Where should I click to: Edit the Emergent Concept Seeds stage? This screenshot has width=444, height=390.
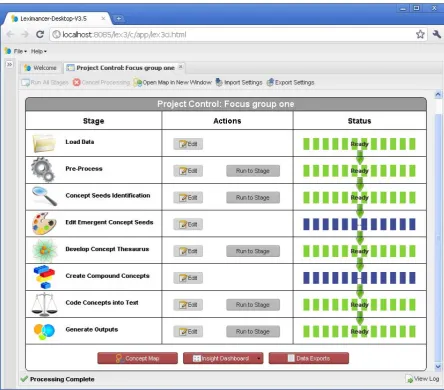coord(188,224)
